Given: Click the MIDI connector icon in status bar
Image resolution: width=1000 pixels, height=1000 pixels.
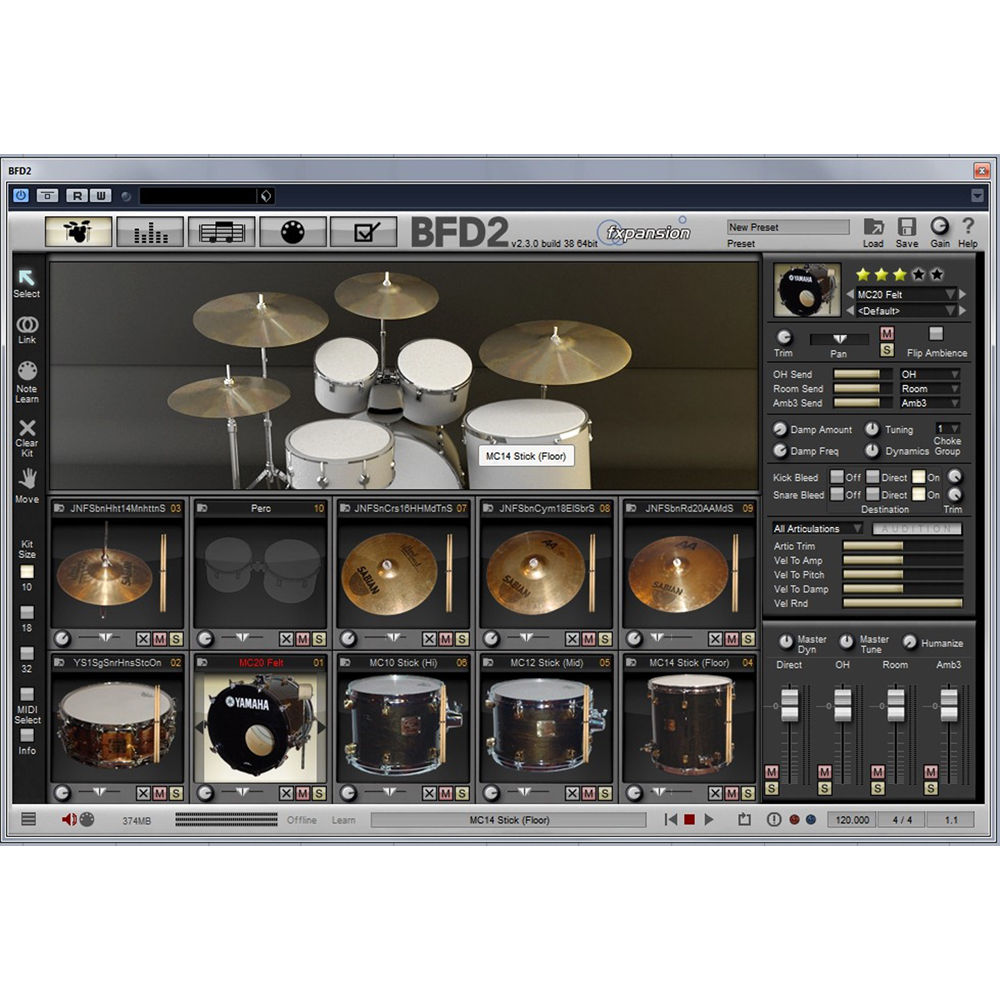Looking at the screenshot, I should (x=87, y=820).
